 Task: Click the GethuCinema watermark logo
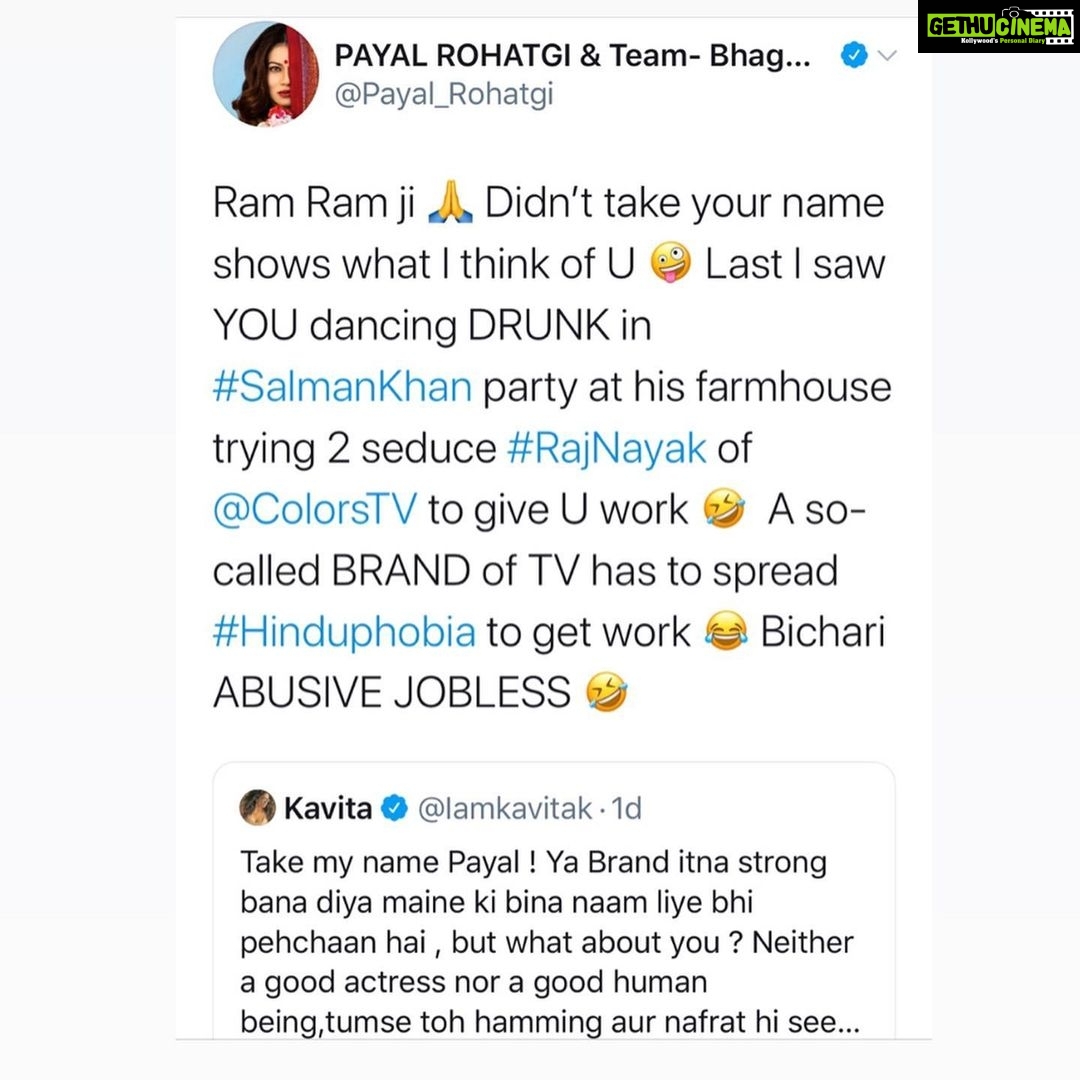tap(999, 26)
